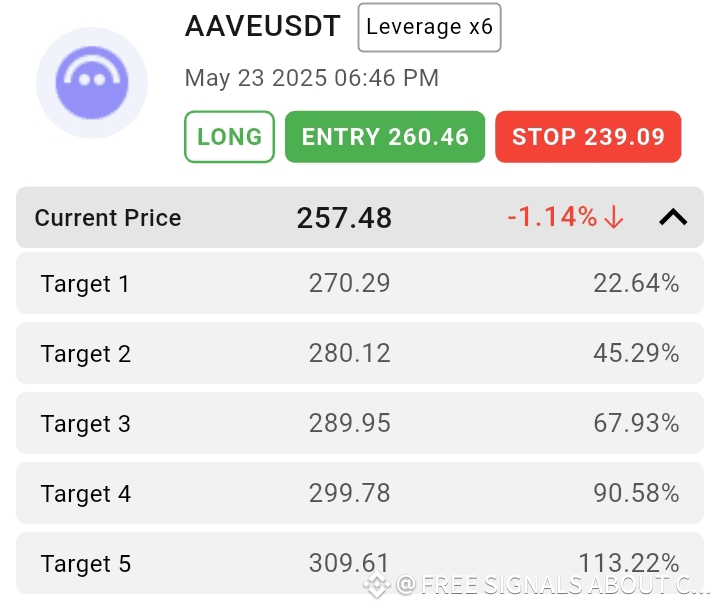The image size is (719, 610).
Task: Click the ENTRY 260.46 green badge
Action: click(385, 137)
